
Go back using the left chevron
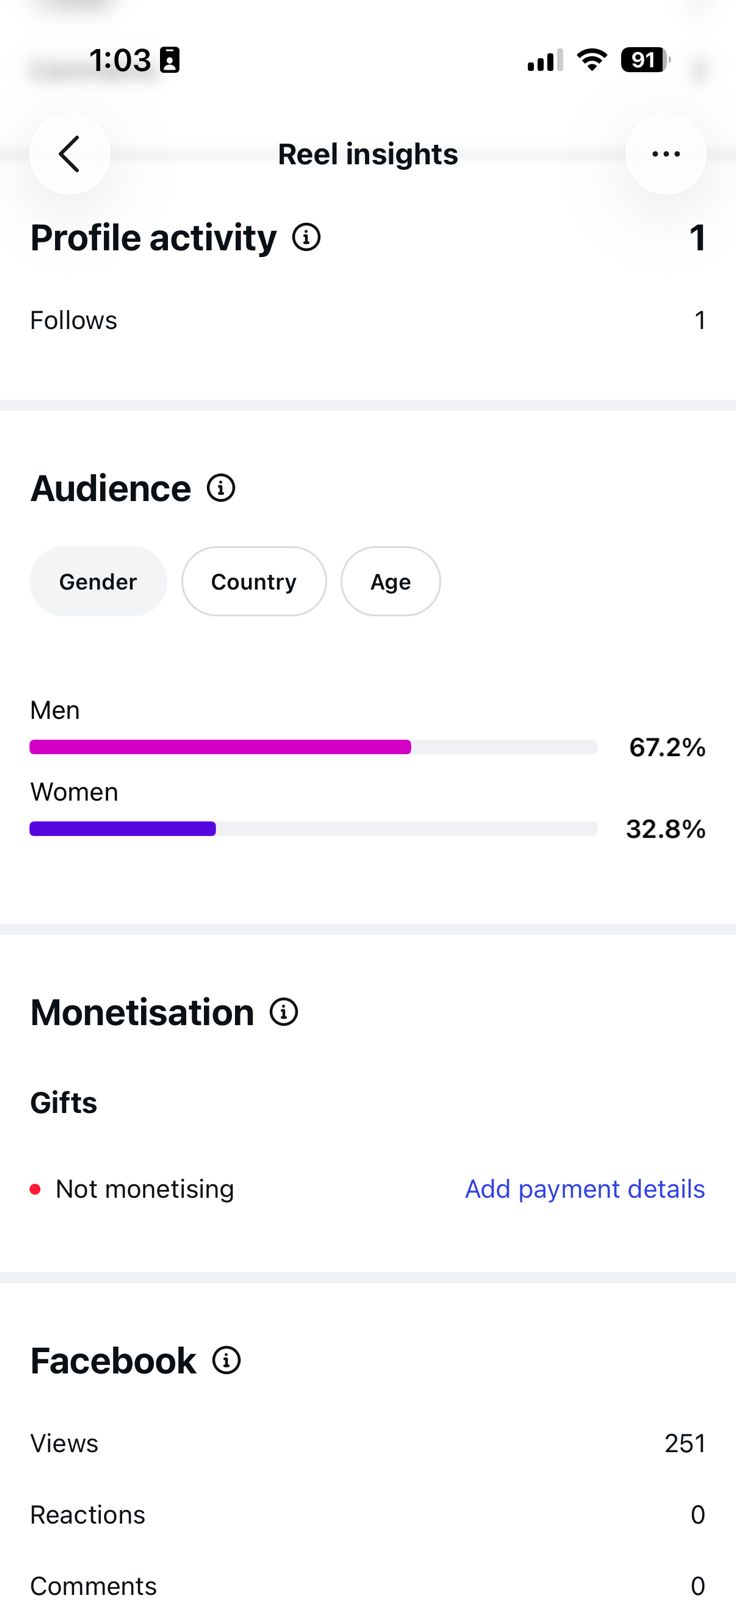coord(69,154)
